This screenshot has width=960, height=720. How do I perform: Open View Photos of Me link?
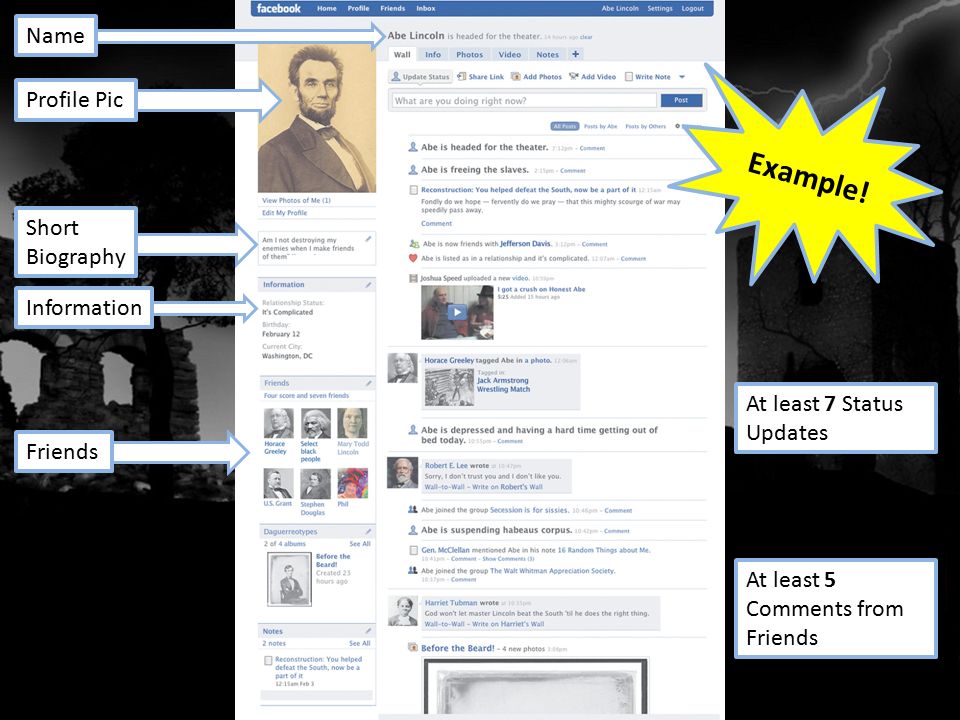296,200
